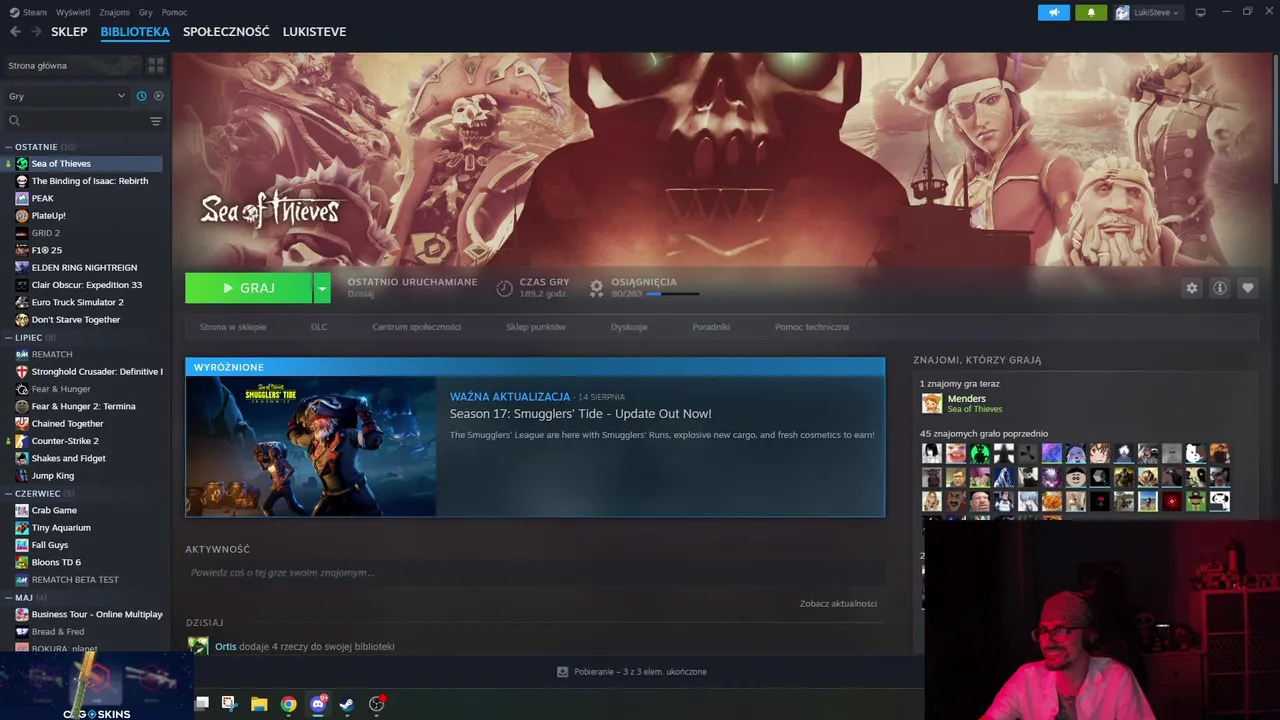Click the CZAS GRY clock icon
Viewport: 1280px width, 720px height.
tap(504, 288)
